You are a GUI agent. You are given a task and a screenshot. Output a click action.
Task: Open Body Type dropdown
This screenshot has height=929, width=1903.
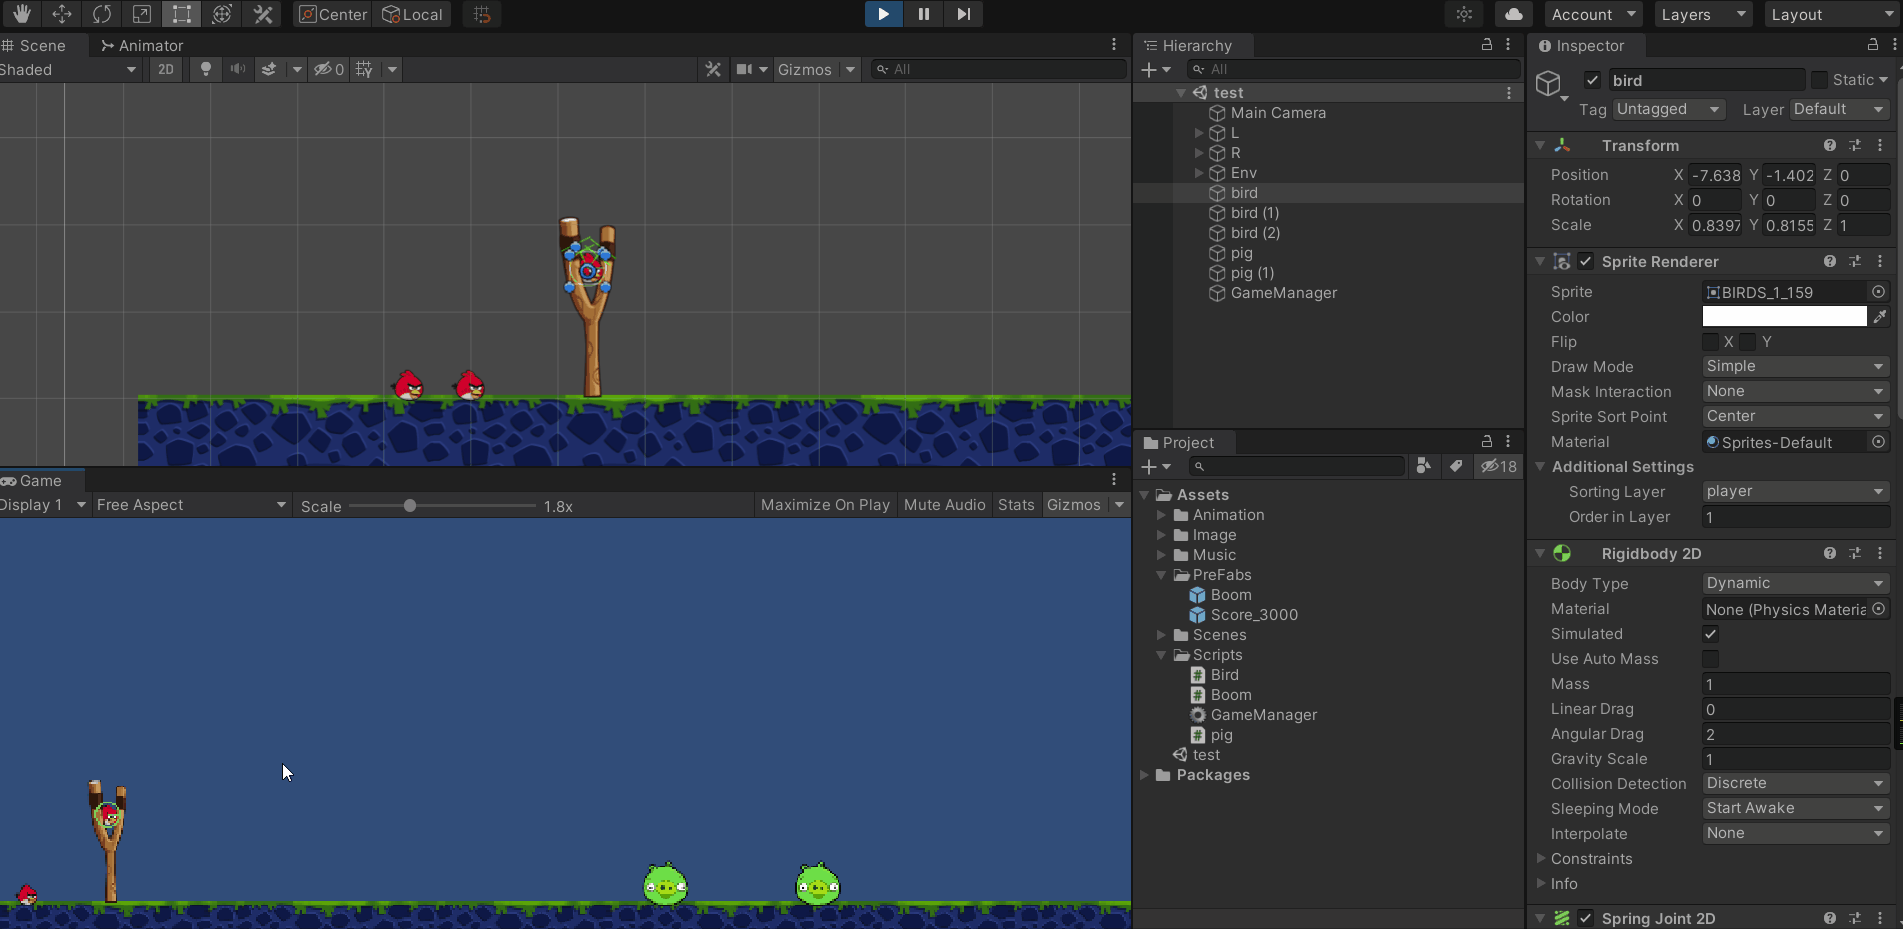coord(1796,583)
